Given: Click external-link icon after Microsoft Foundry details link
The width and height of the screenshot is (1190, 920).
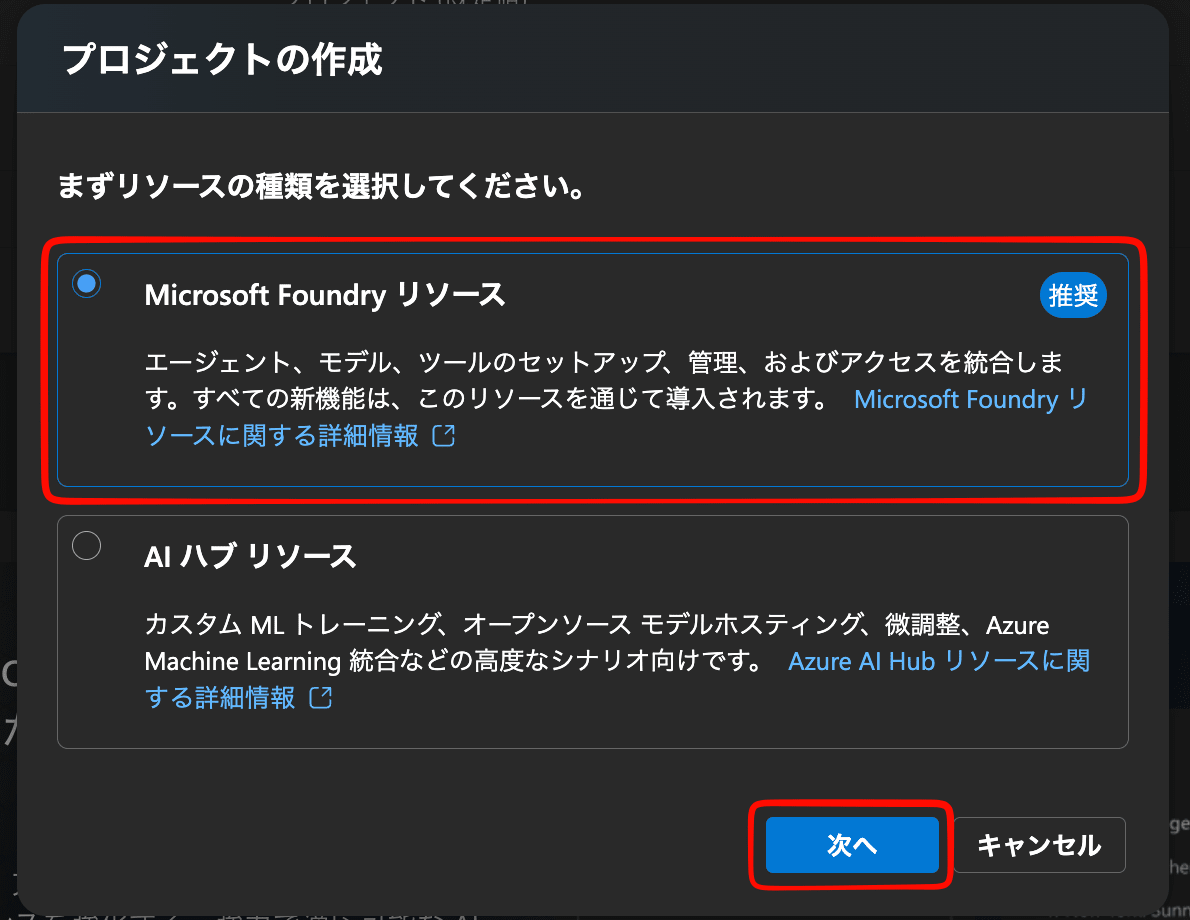Looking at the screenshot, I should pyautogui.click(x=444, y=436).
